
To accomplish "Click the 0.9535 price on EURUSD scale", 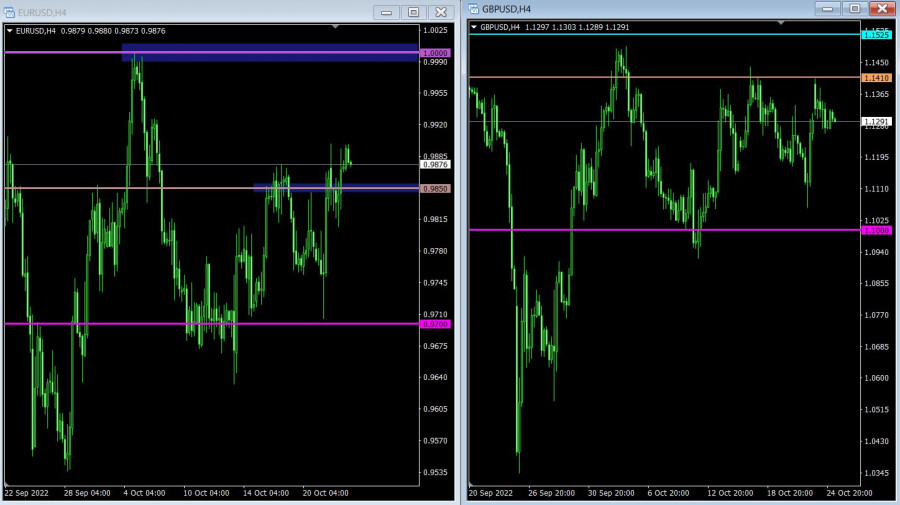I will point(435,473).
